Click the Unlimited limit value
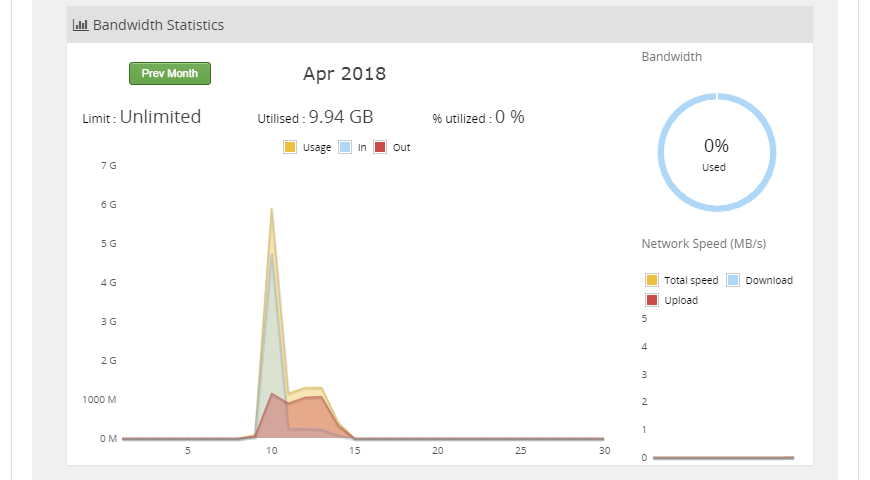 [160, 117]
